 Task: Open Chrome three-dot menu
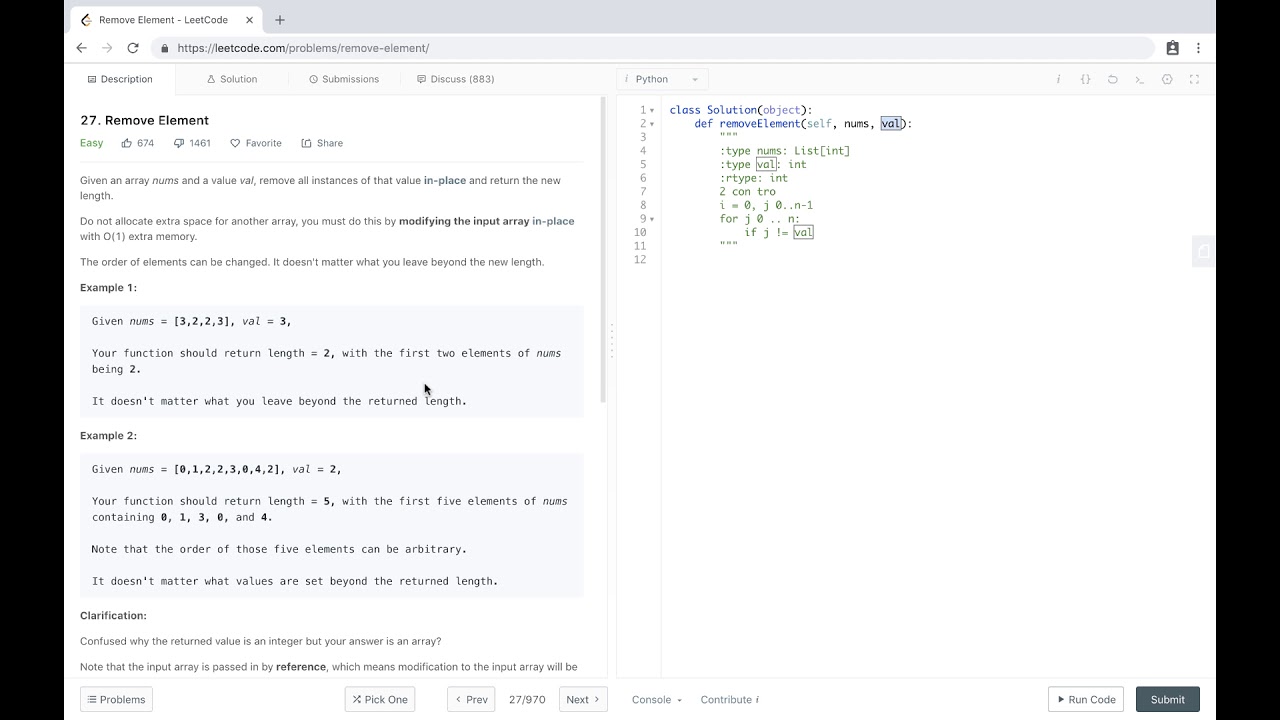point(1198,48)
